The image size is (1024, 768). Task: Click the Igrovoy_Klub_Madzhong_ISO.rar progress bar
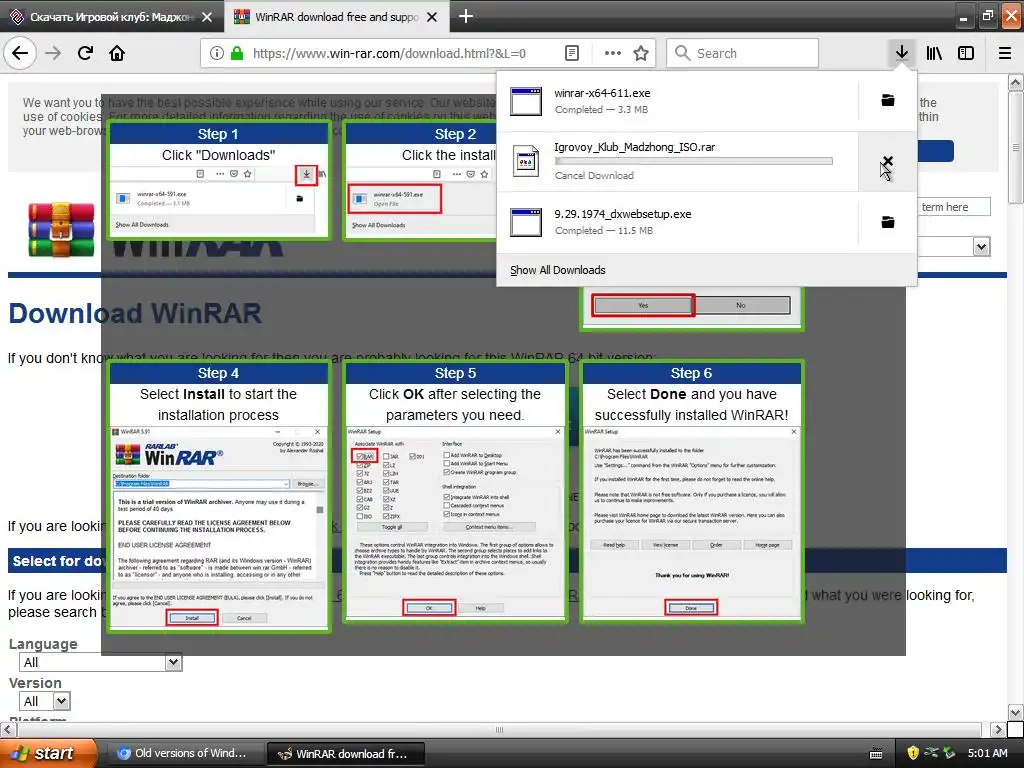[693, 161]
